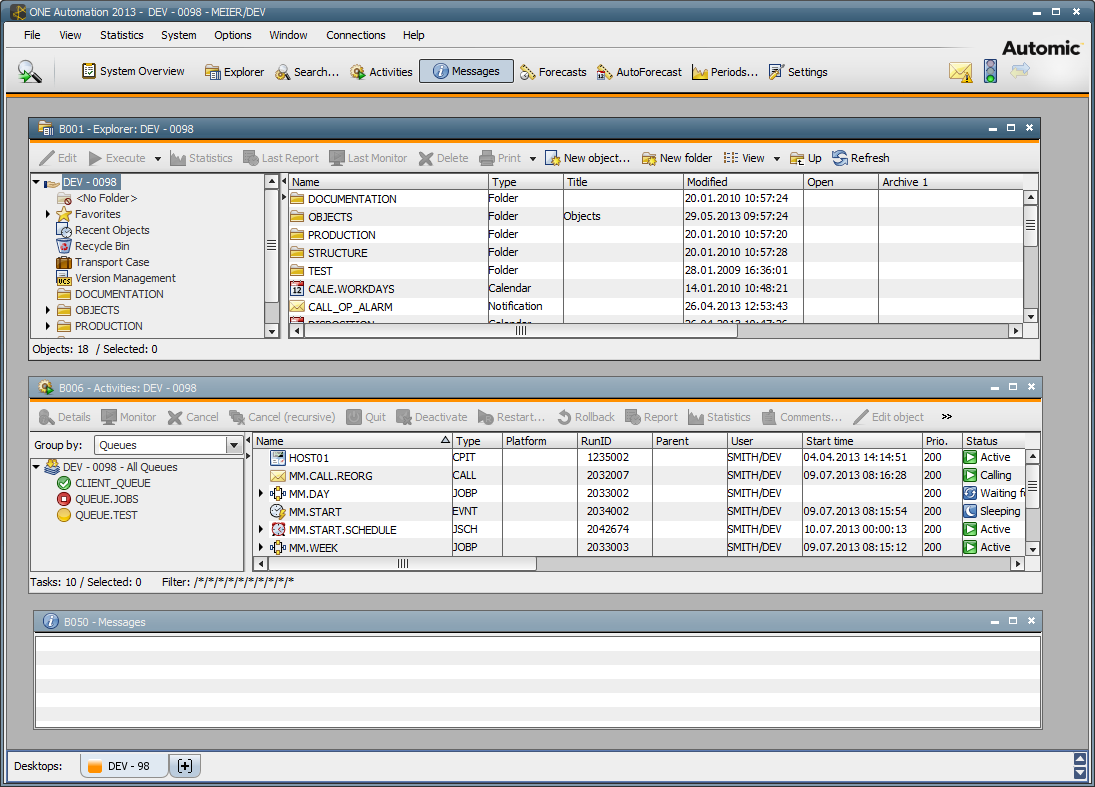This screenshot has width=1095, height=787.
Task: Open the Print dropdown arrow
Action: pyautogui.click(x=533, y=159)
